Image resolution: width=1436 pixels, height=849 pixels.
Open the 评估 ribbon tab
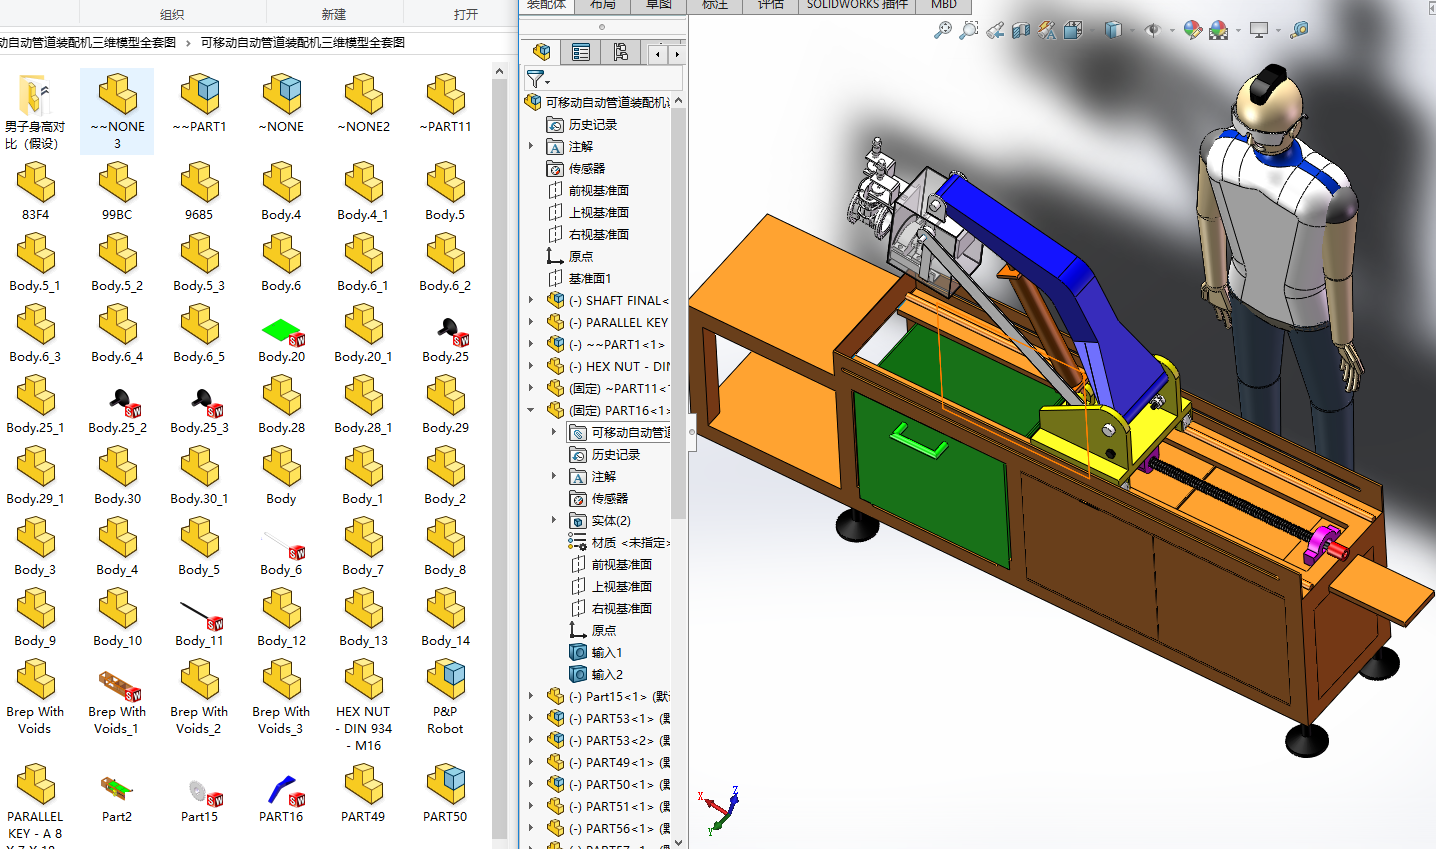771,5
